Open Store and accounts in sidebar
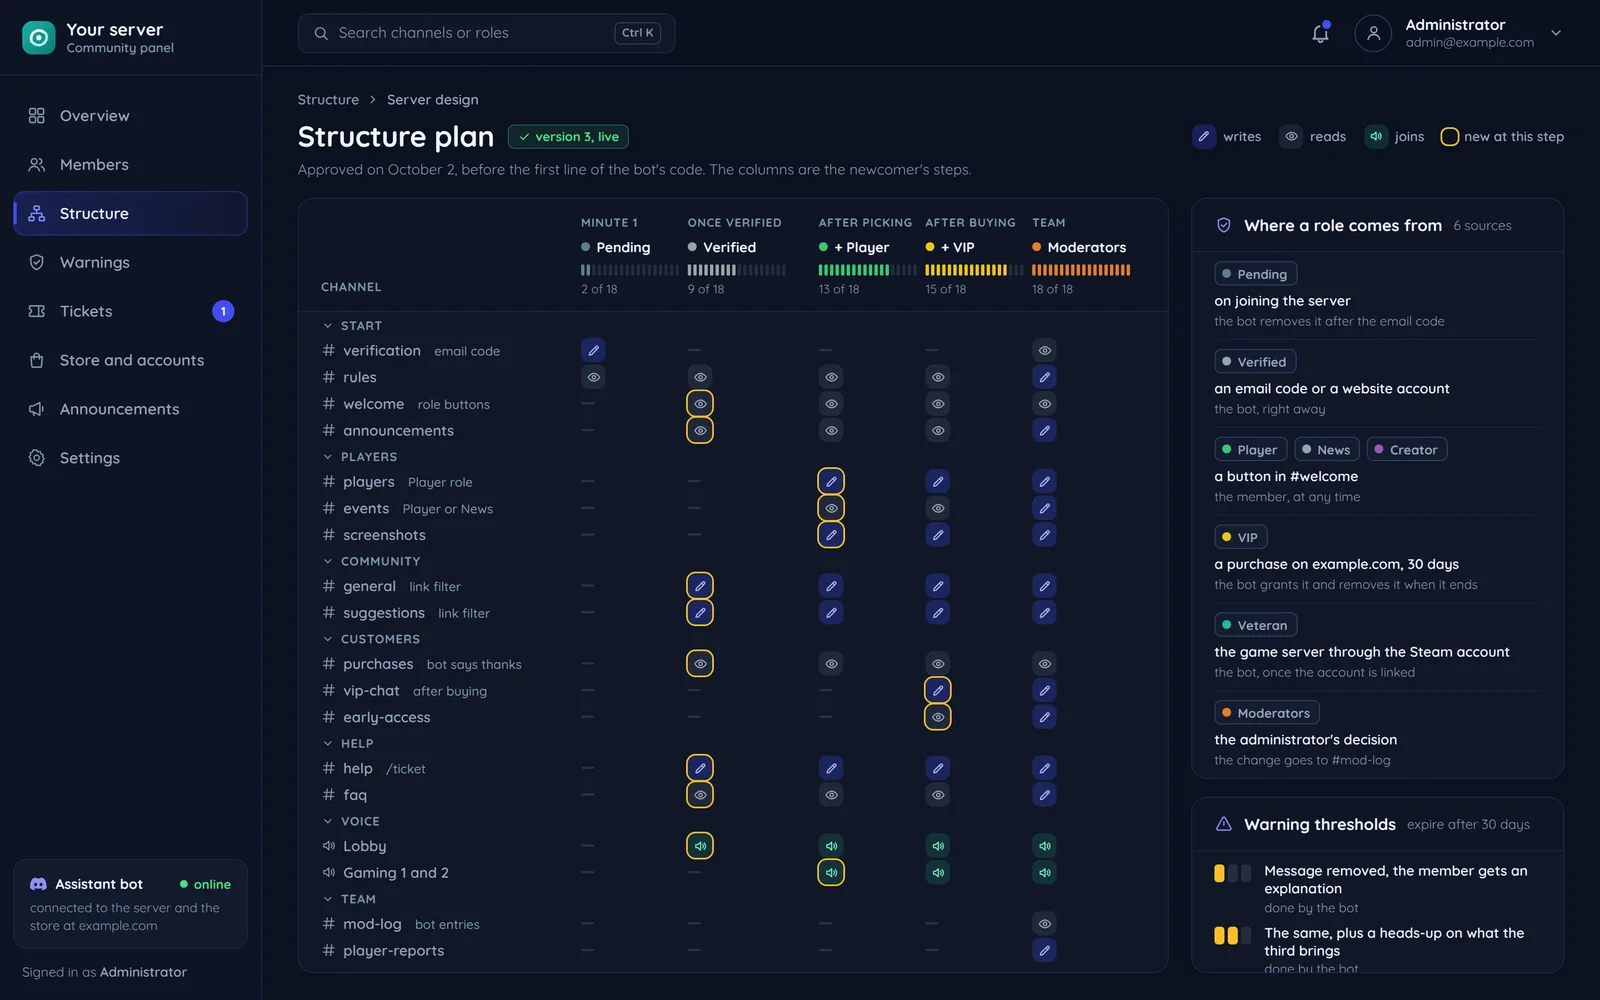The height and width of the screenshot is (1000, 1600). (x=130, y=360)
